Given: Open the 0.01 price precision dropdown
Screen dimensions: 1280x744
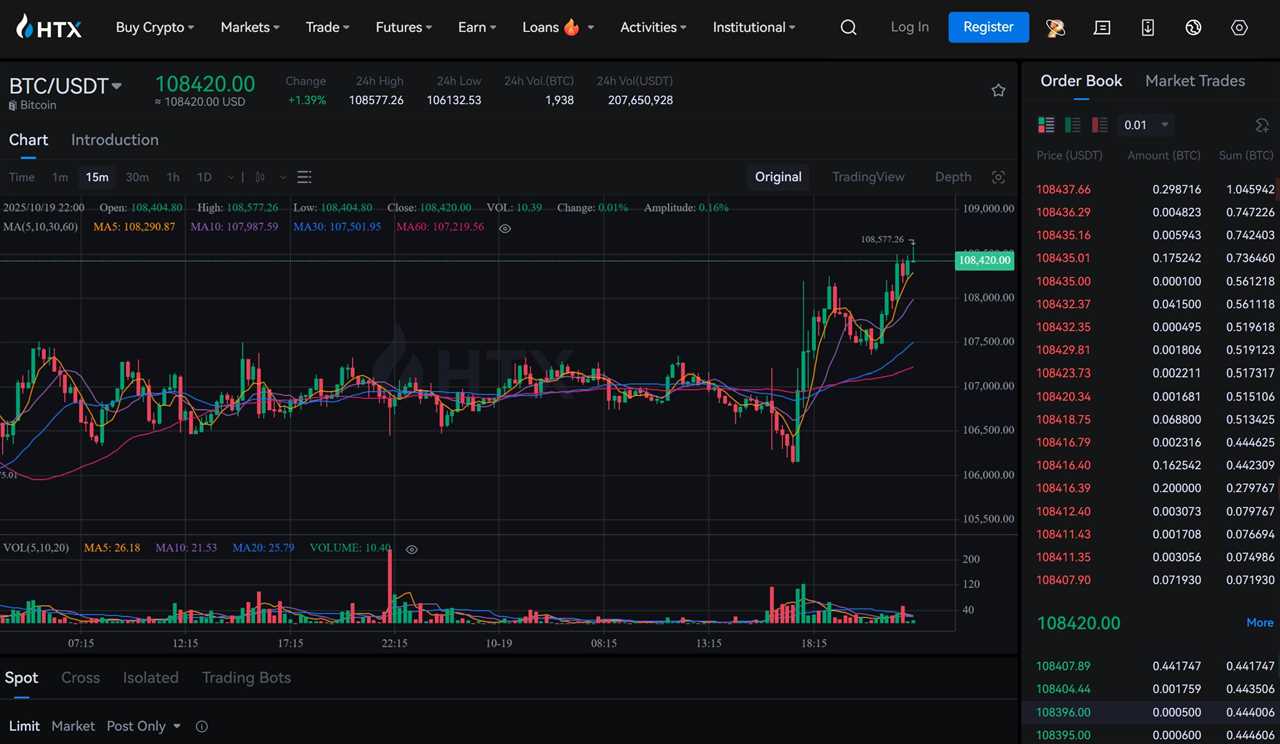Looking at the screenshot, I should (1145, 125).
